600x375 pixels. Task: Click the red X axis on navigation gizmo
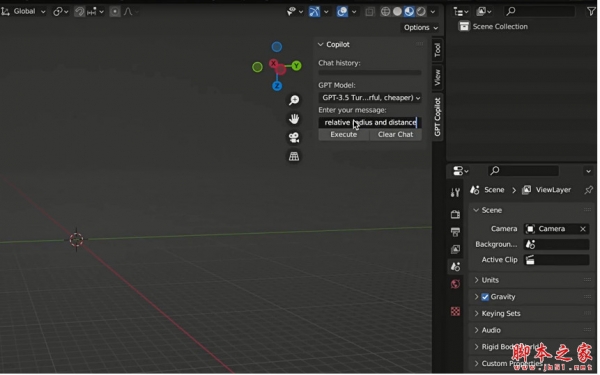pyautogui.click(x=274, y=64)
